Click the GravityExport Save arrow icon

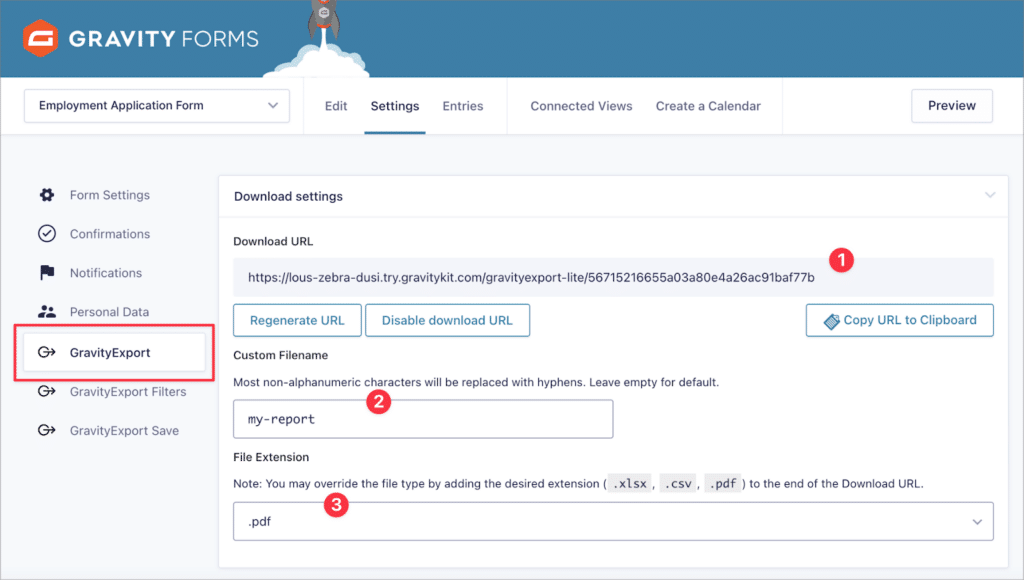47,430
